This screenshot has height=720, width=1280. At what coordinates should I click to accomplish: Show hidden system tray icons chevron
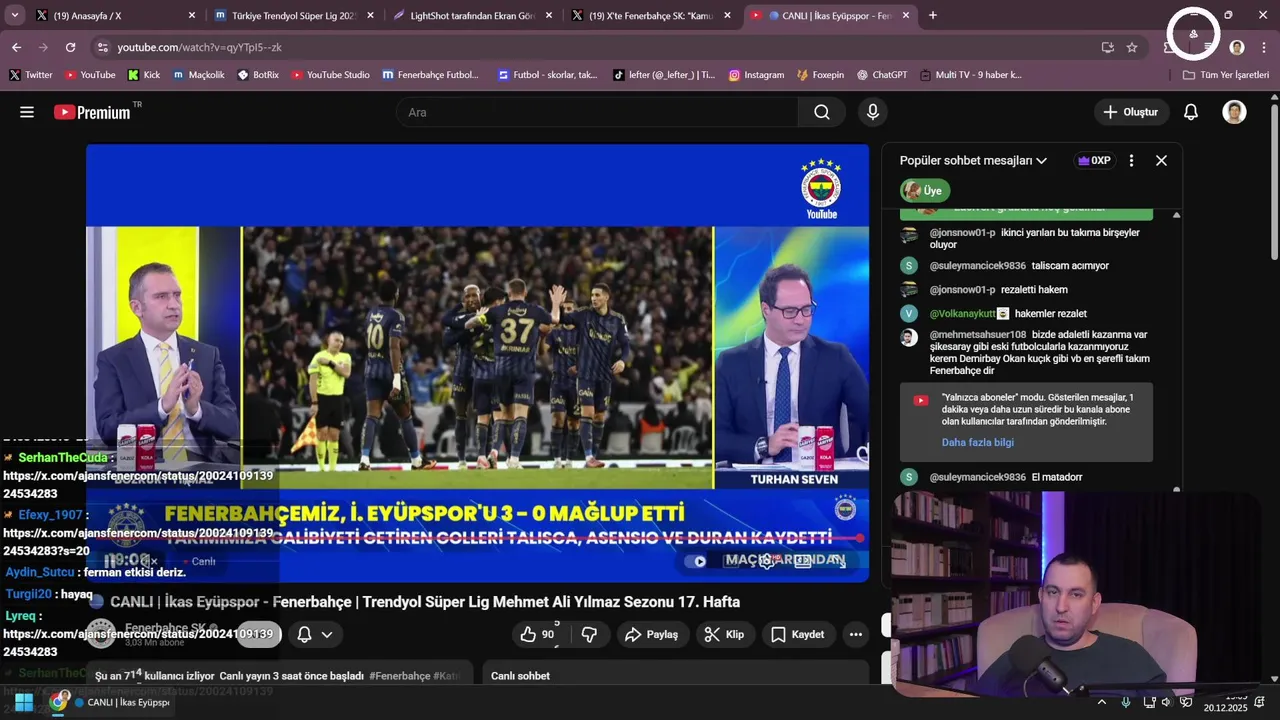(x=1101, y=702)
